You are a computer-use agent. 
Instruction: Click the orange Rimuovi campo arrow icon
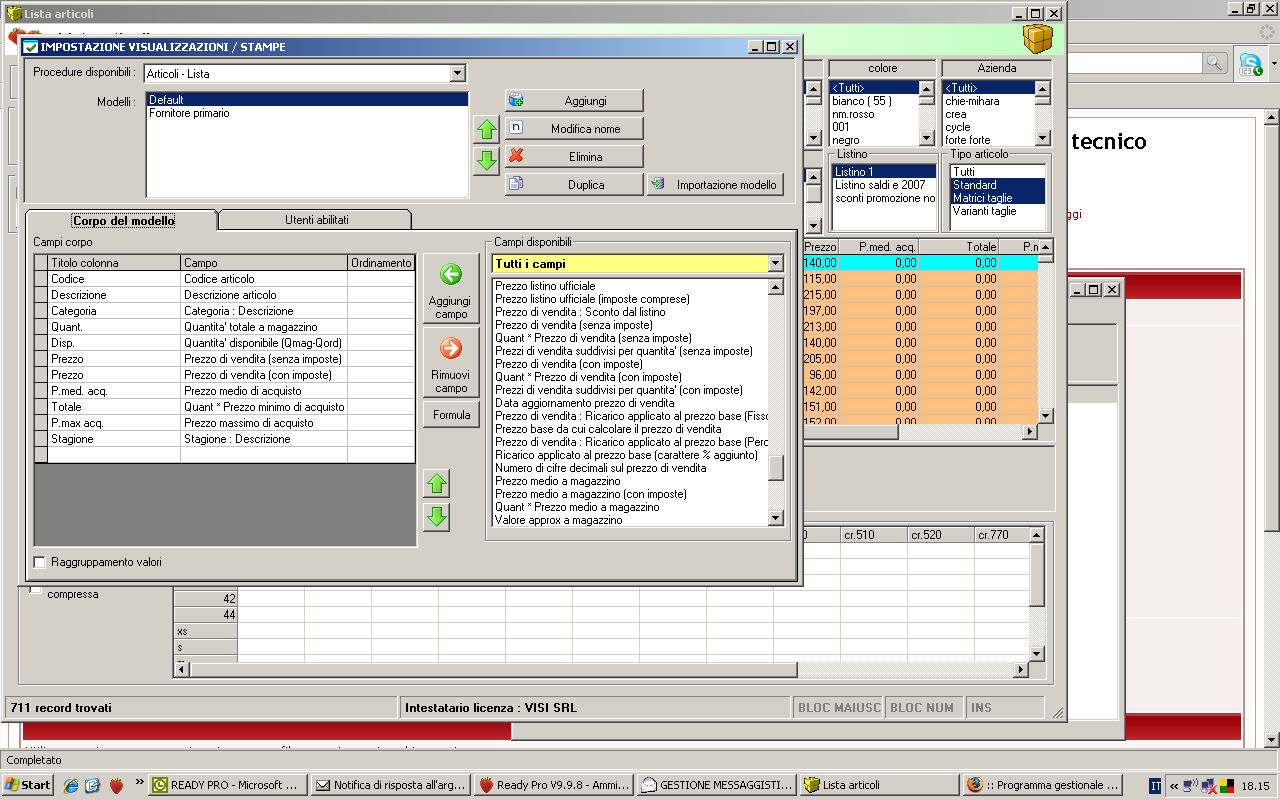pyautogui.click(x=451, y=348)
